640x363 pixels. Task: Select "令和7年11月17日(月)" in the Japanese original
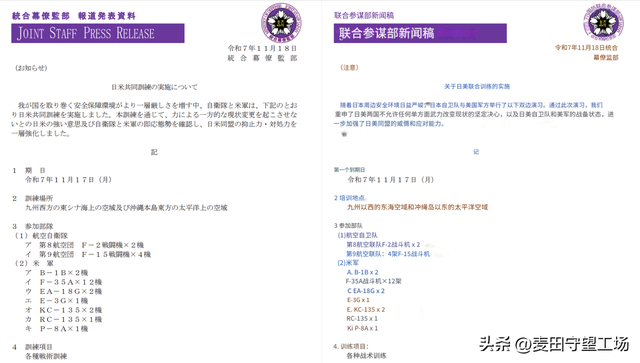point(69,180)
